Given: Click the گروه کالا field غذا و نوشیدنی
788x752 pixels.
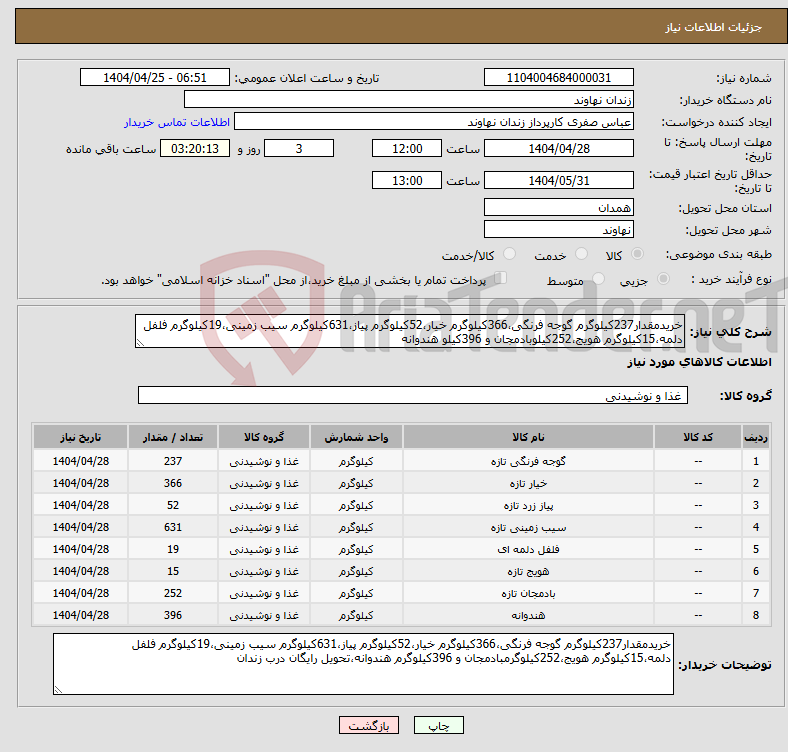Looking at the screenshot, I should tap(413, 395).
